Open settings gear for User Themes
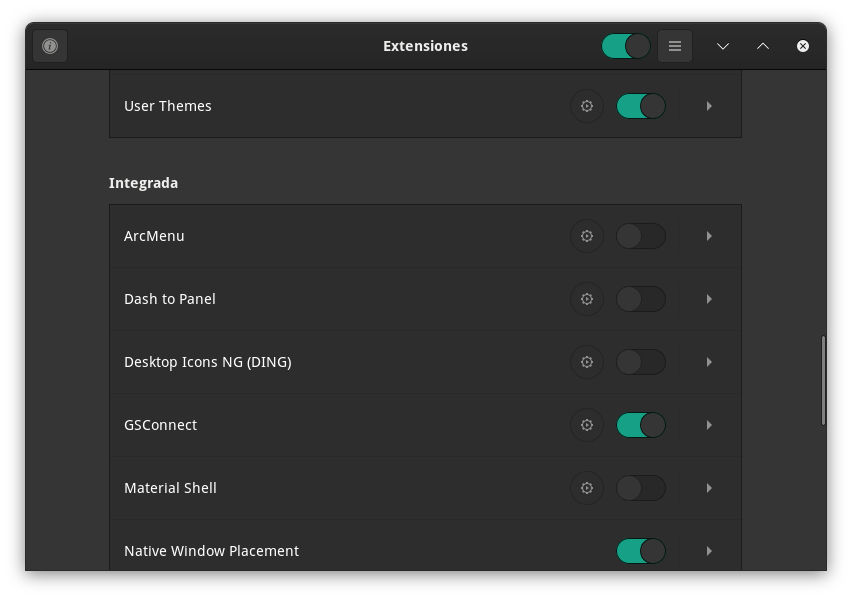852x599 pixels. click(x=587, y=106)
